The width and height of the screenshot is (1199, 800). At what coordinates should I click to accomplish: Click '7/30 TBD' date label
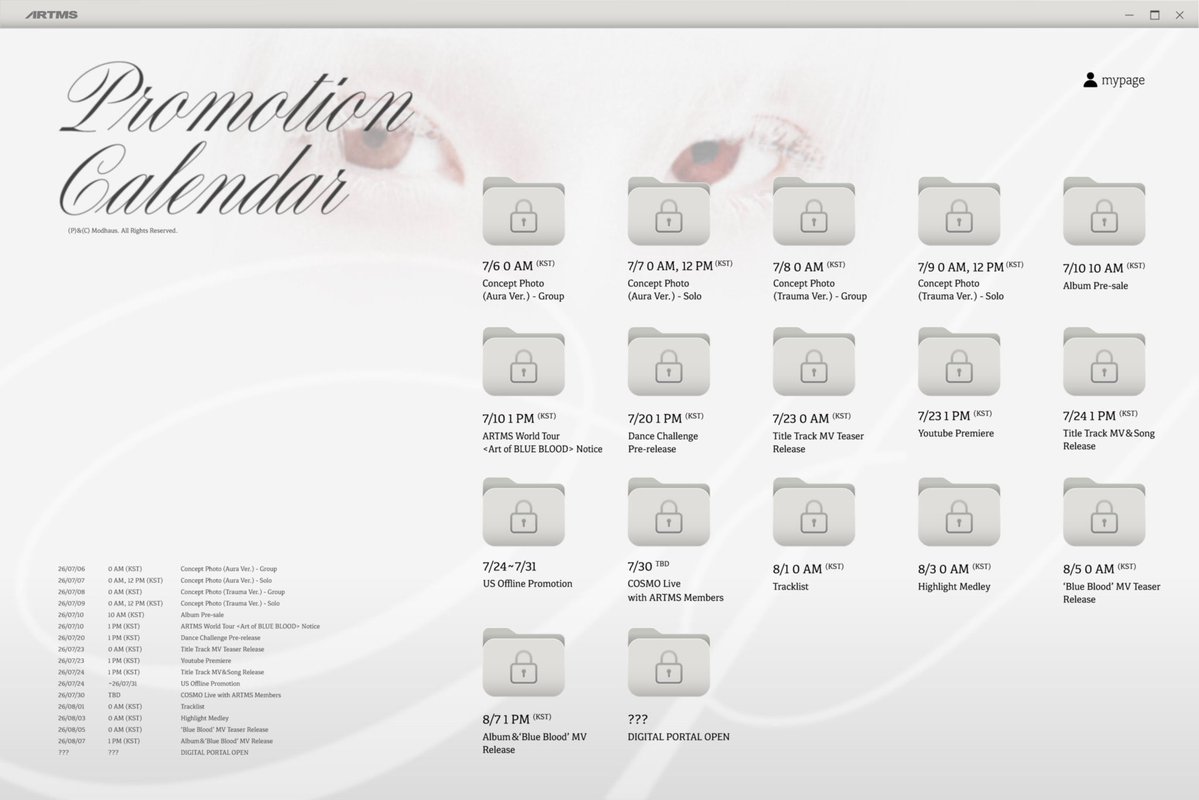[648, 566]
